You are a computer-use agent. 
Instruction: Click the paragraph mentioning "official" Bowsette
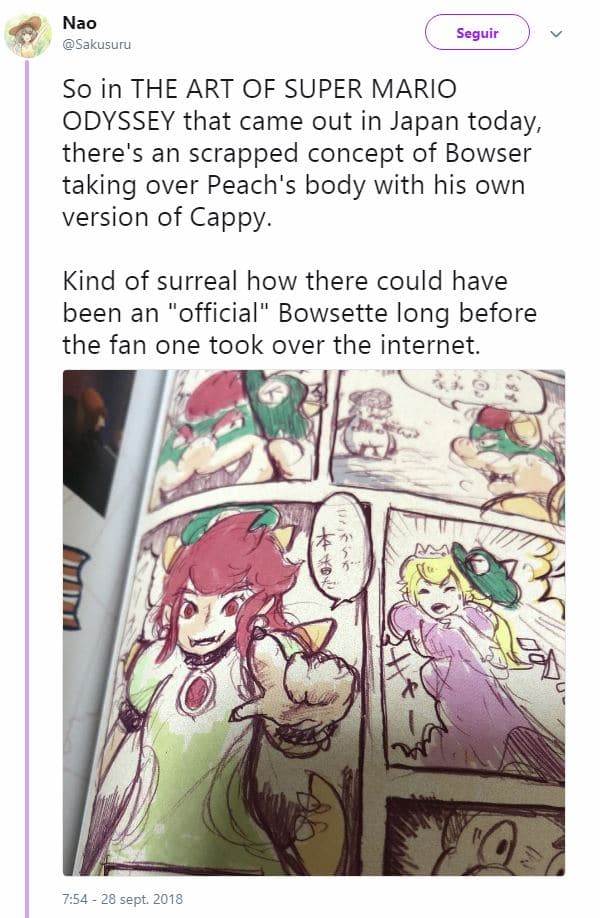pos(299,313)
